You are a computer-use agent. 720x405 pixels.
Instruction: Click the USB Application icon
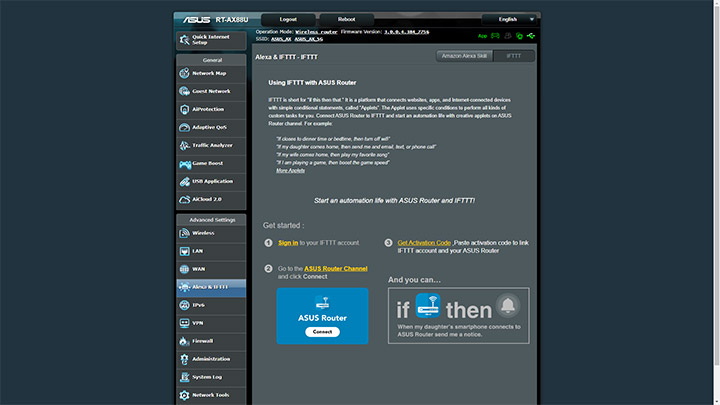185,181
